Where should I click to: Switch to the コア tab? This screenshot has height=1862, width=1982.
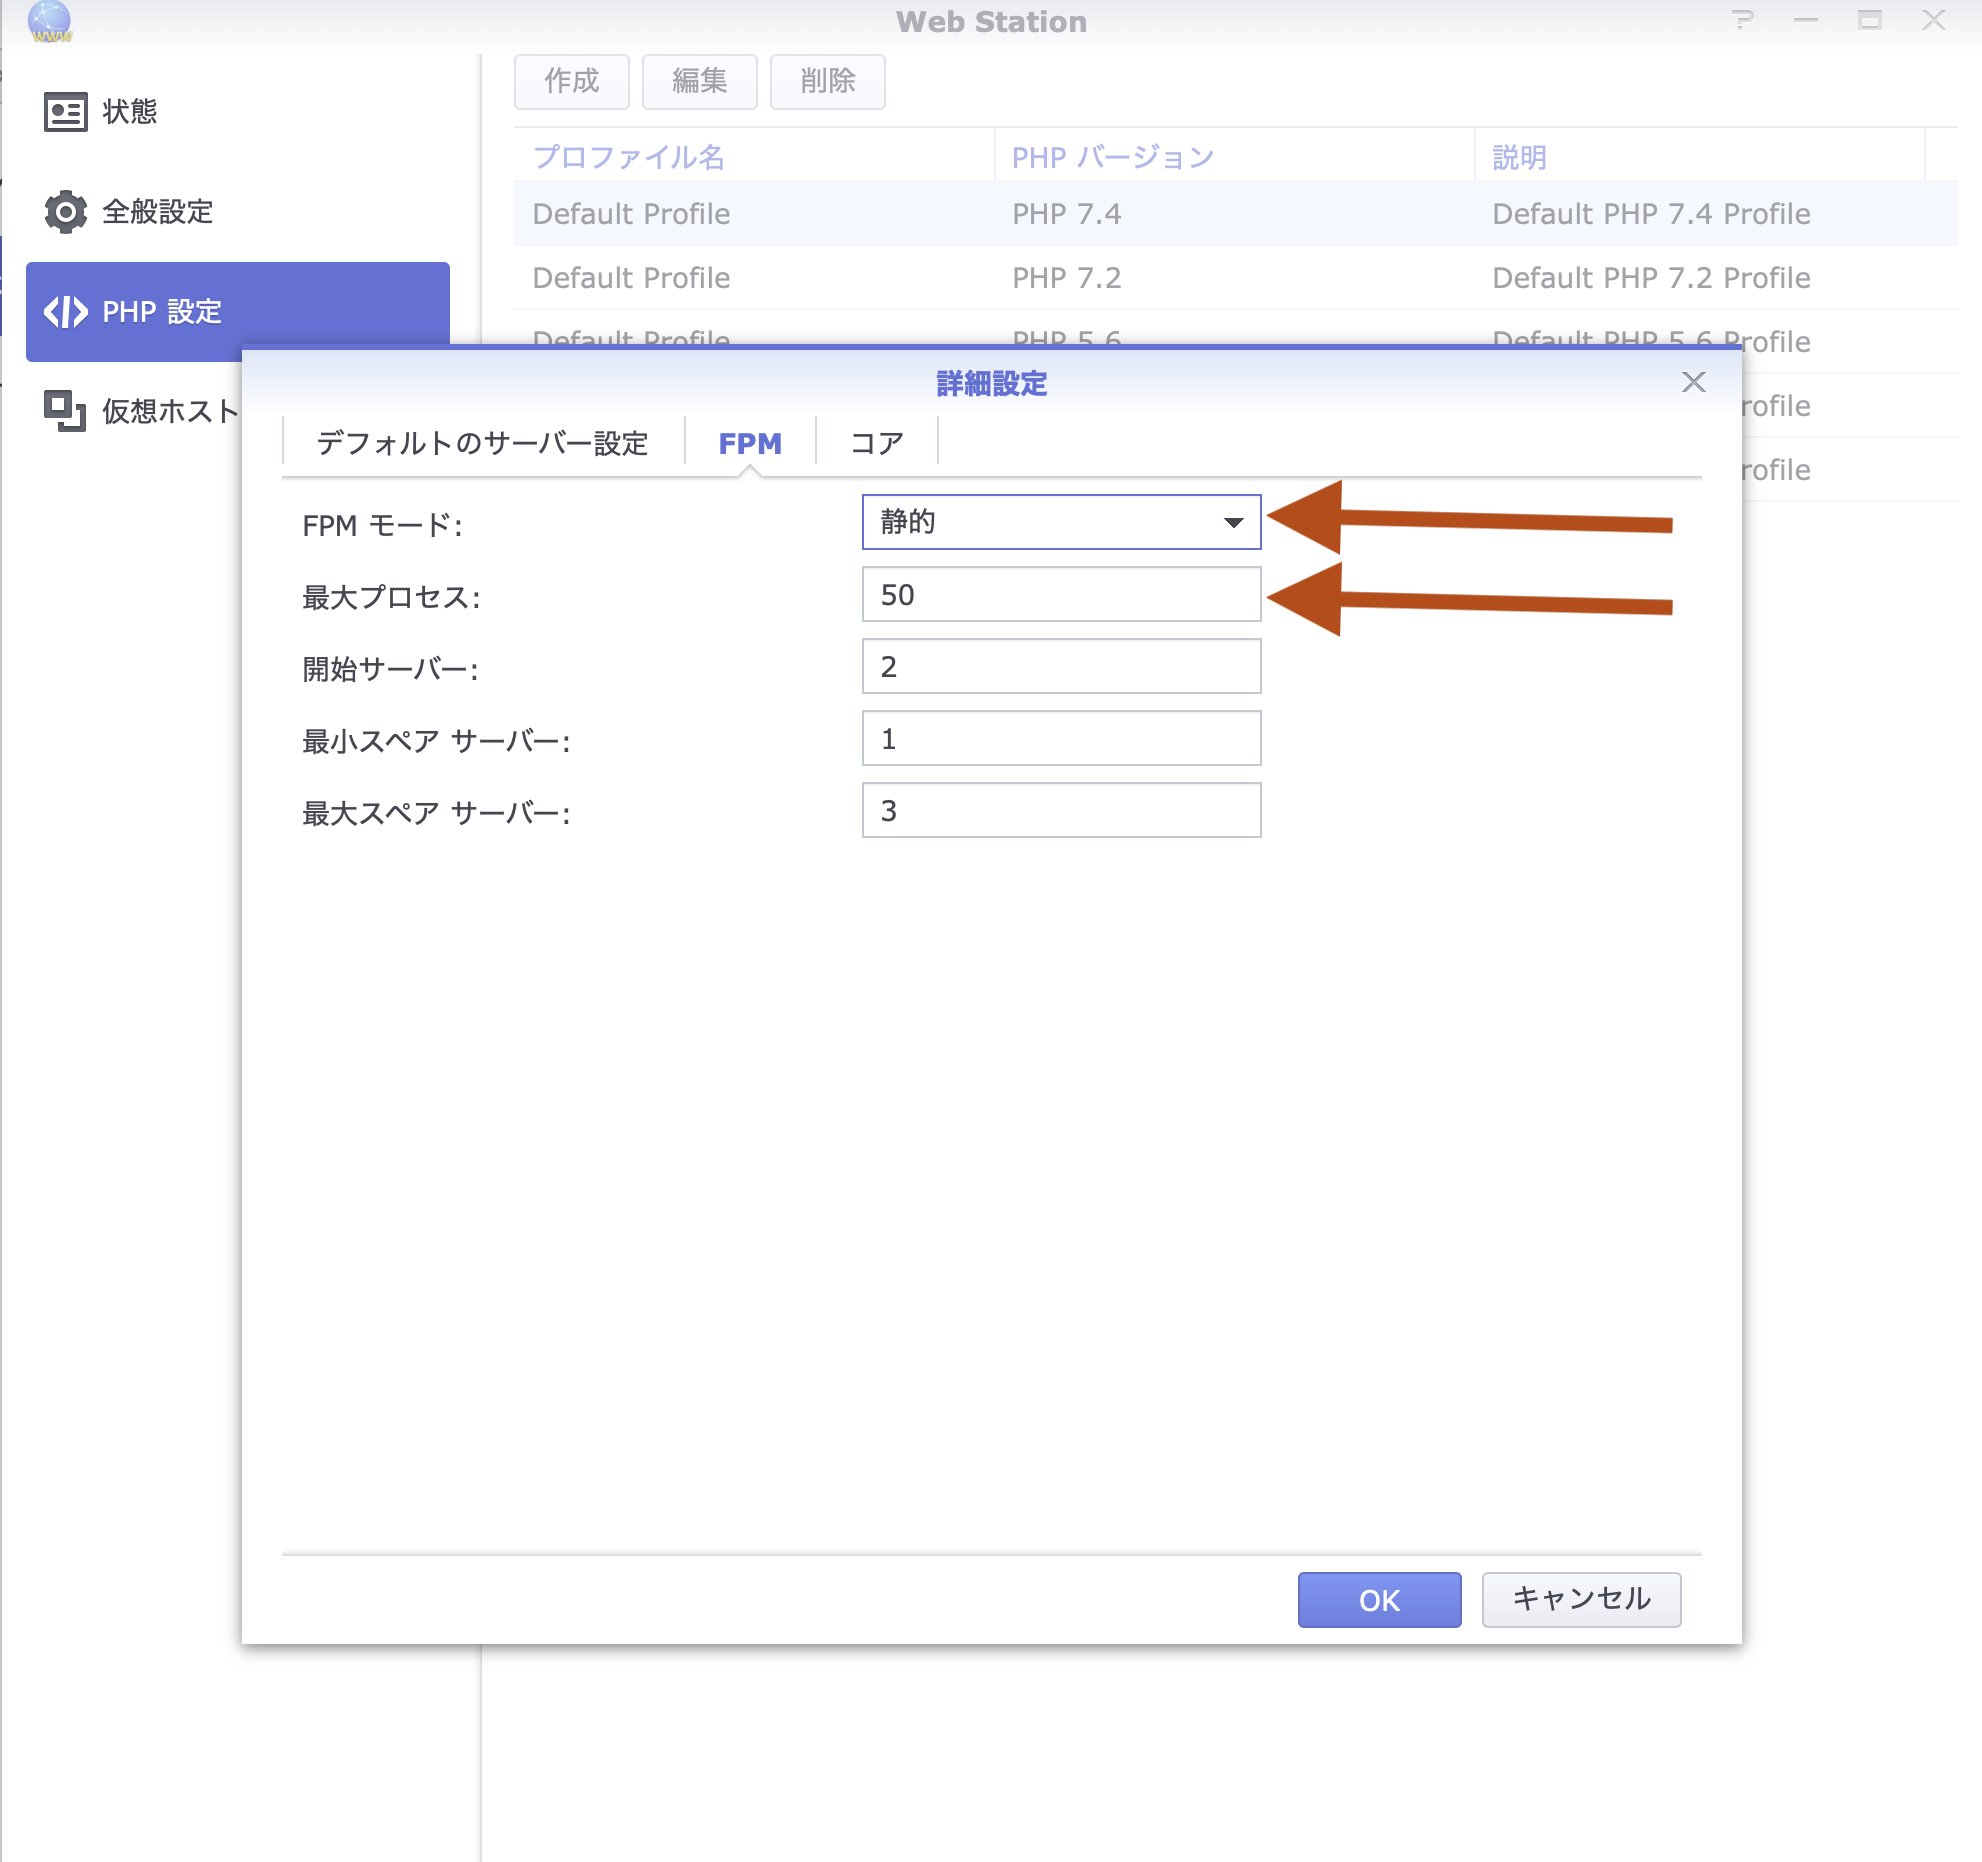point(876,443)
